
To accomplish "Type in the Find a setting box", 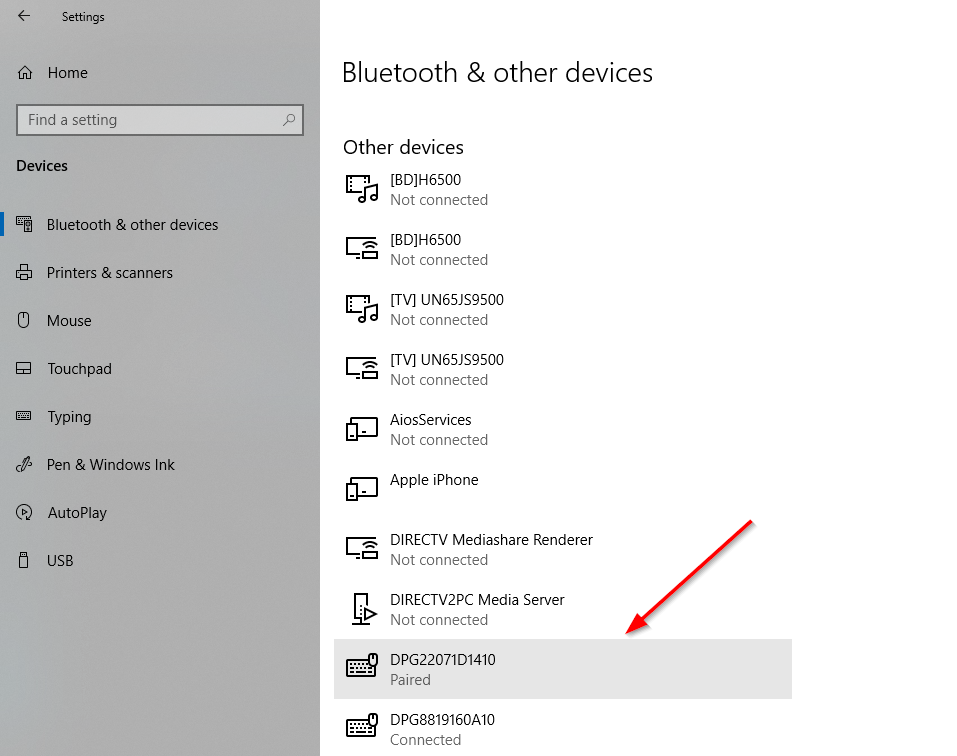I will click(150, 120).
